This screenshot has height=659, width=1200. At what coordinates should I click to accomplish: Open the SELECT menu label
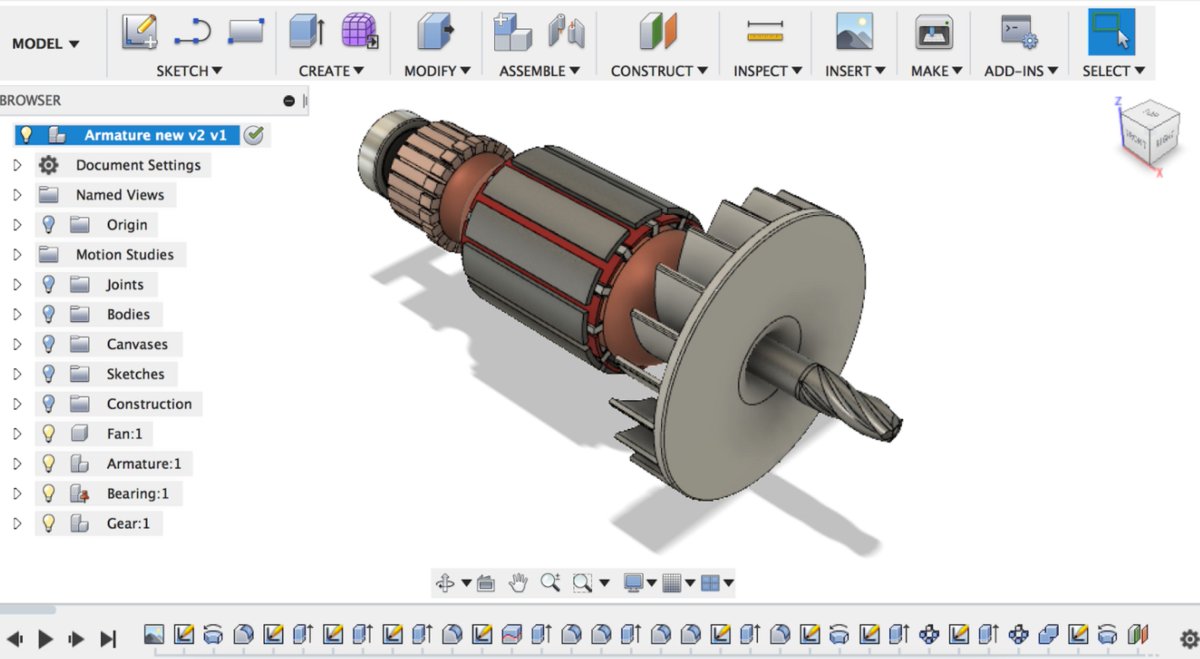(1113, 71)
